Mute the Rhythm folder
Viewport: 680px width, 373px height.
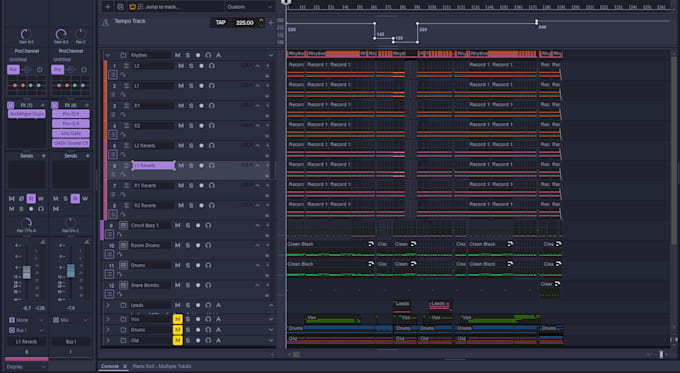[x=177, y=56]
